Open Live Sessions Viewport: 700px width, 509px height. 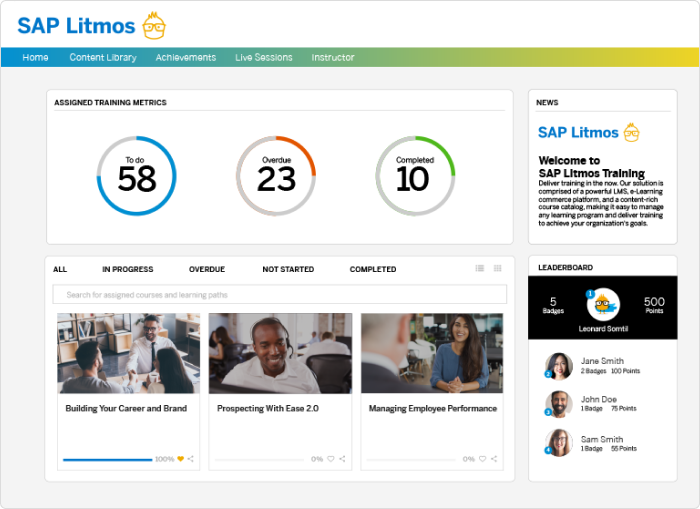pos(264,57)
